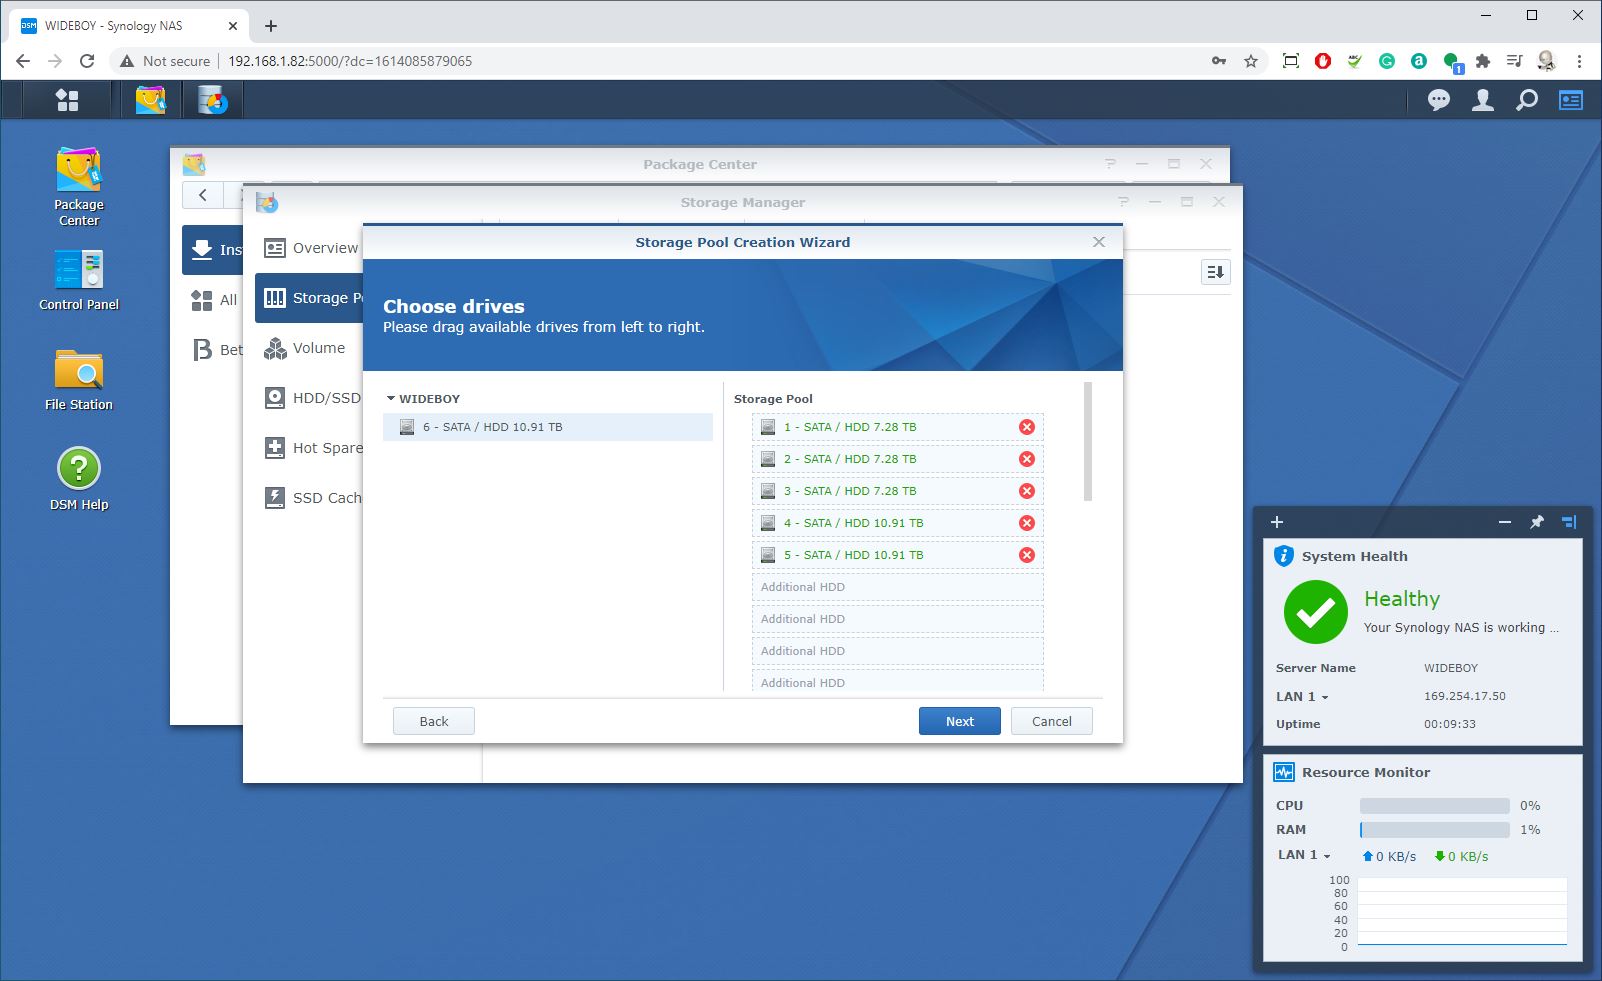This screenshot has height=981, width=1602.
Task: Select drive 6 SATA HDD 10.91 TB
Action: point(548,427)
